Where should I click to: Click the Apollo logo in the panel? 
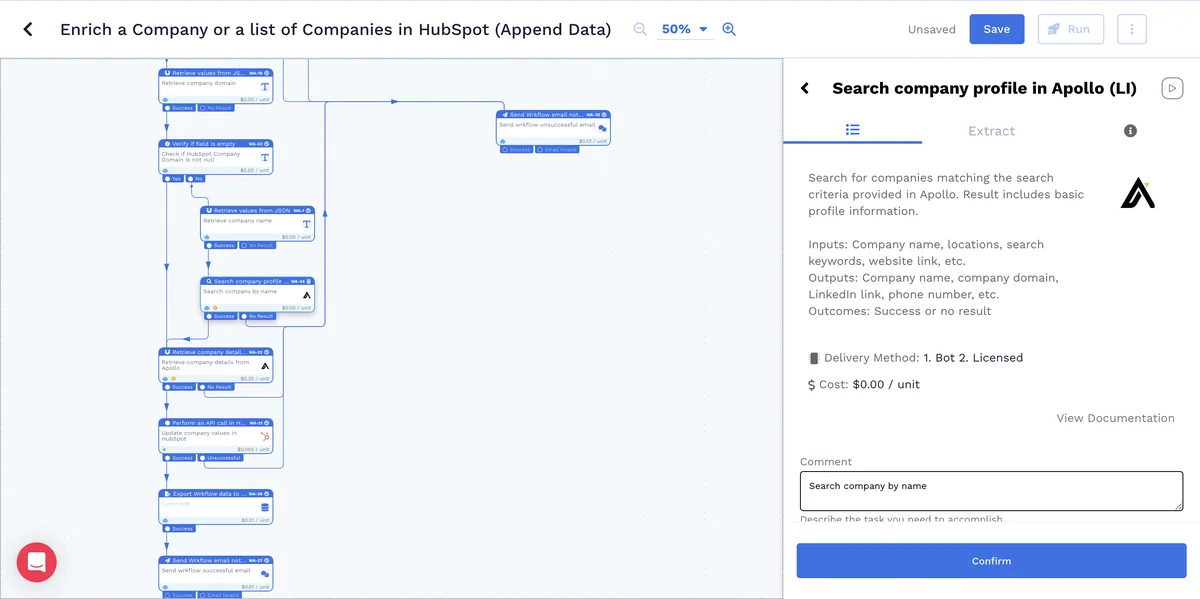click(x=1137, y=193)
